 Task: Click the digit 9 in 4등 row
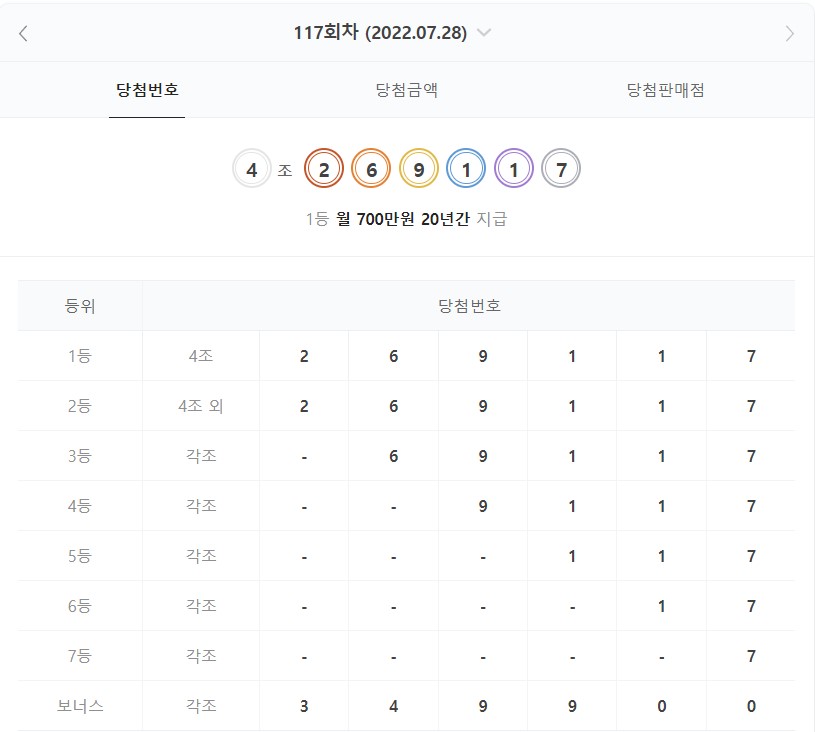click(483, 506)
